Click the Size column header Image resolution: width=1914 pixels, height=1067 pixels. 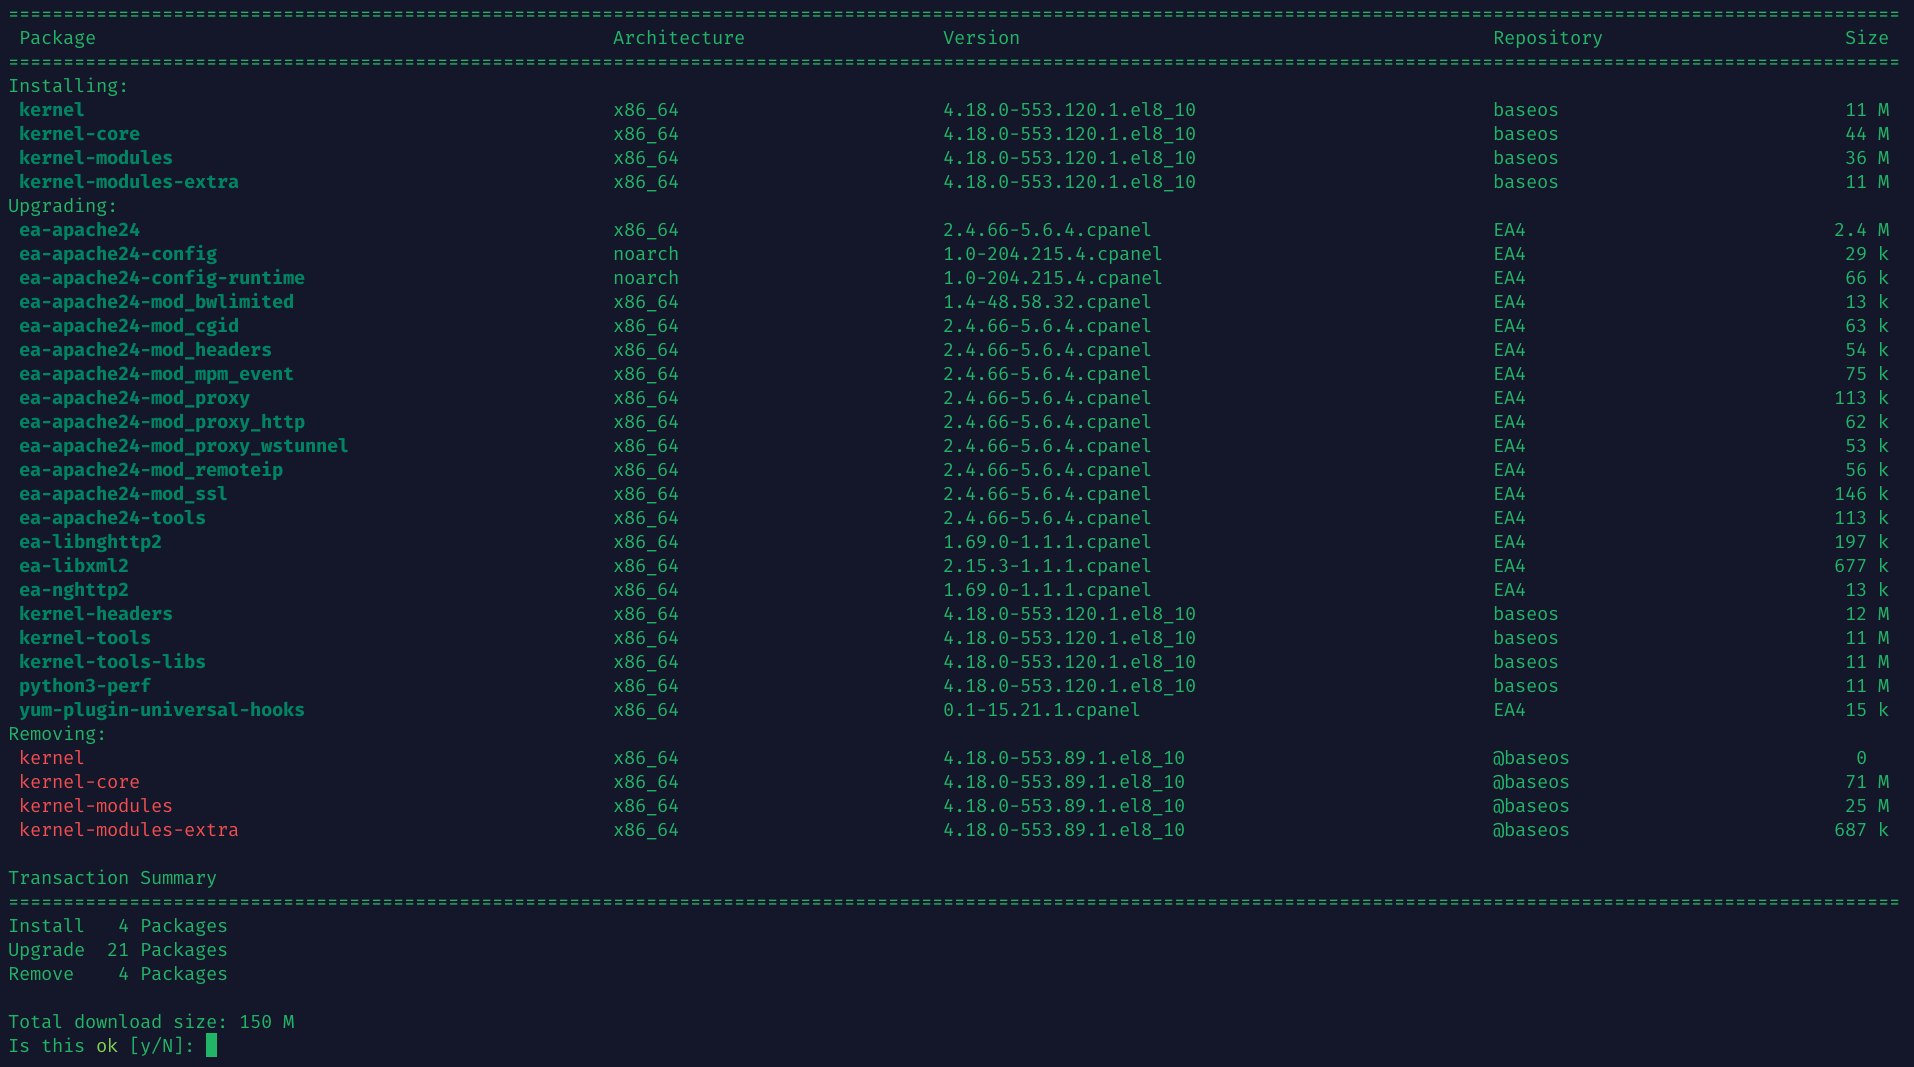tap(1866, 38)
